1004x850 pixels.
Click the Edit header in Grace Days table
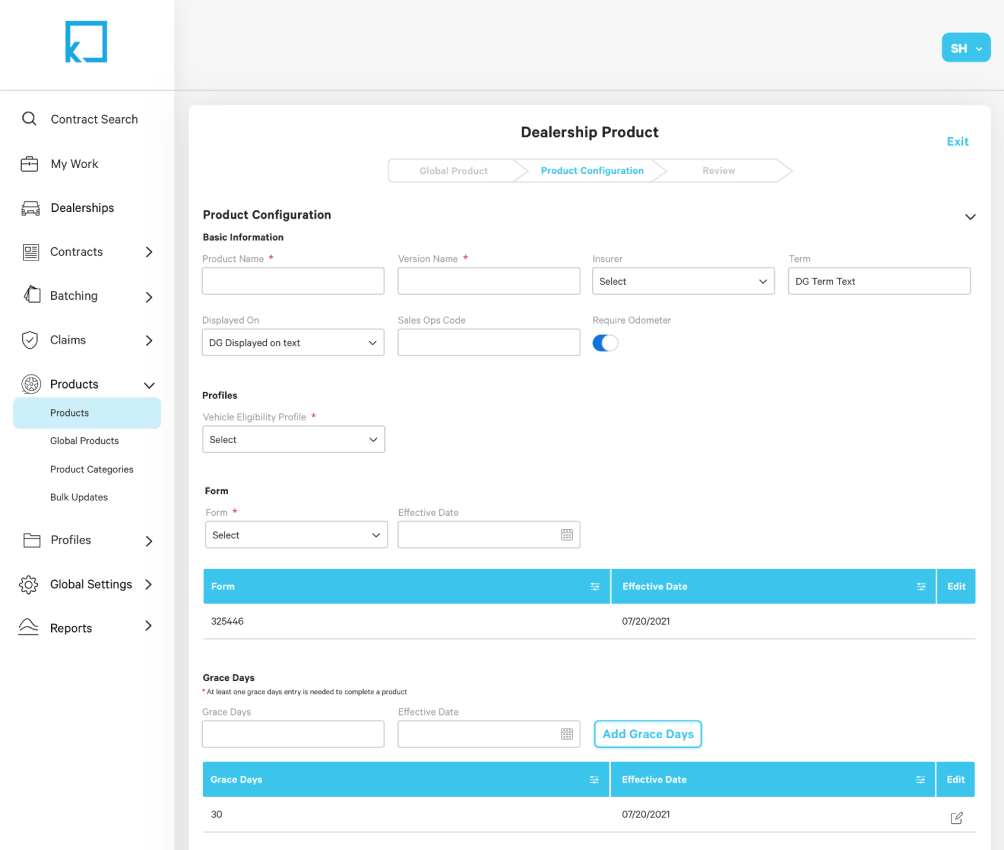tap(955, 780)
